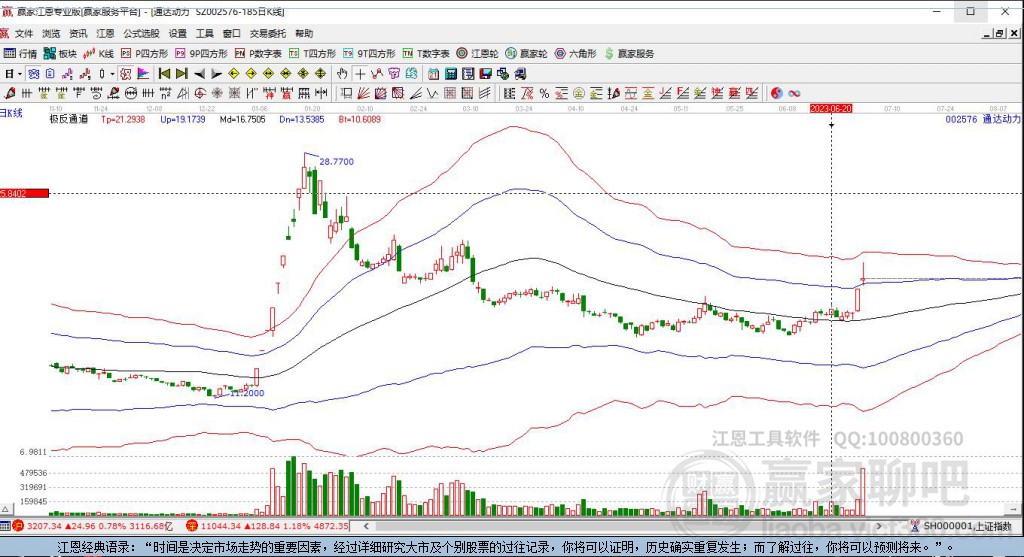Switch to the K线 chart view
Image resolution: width=1024 pixels, height=557 pixels.
pos(99,54)
